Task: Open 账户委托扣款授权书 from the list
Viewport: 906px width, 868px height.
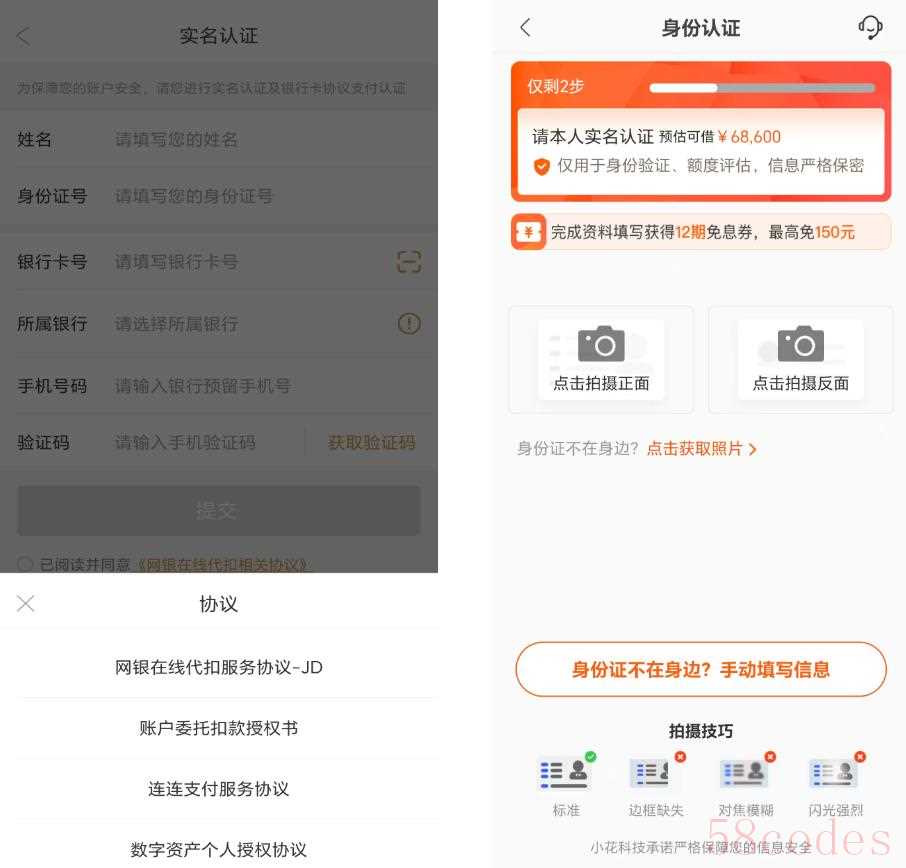Action: (x=218, y=728)
